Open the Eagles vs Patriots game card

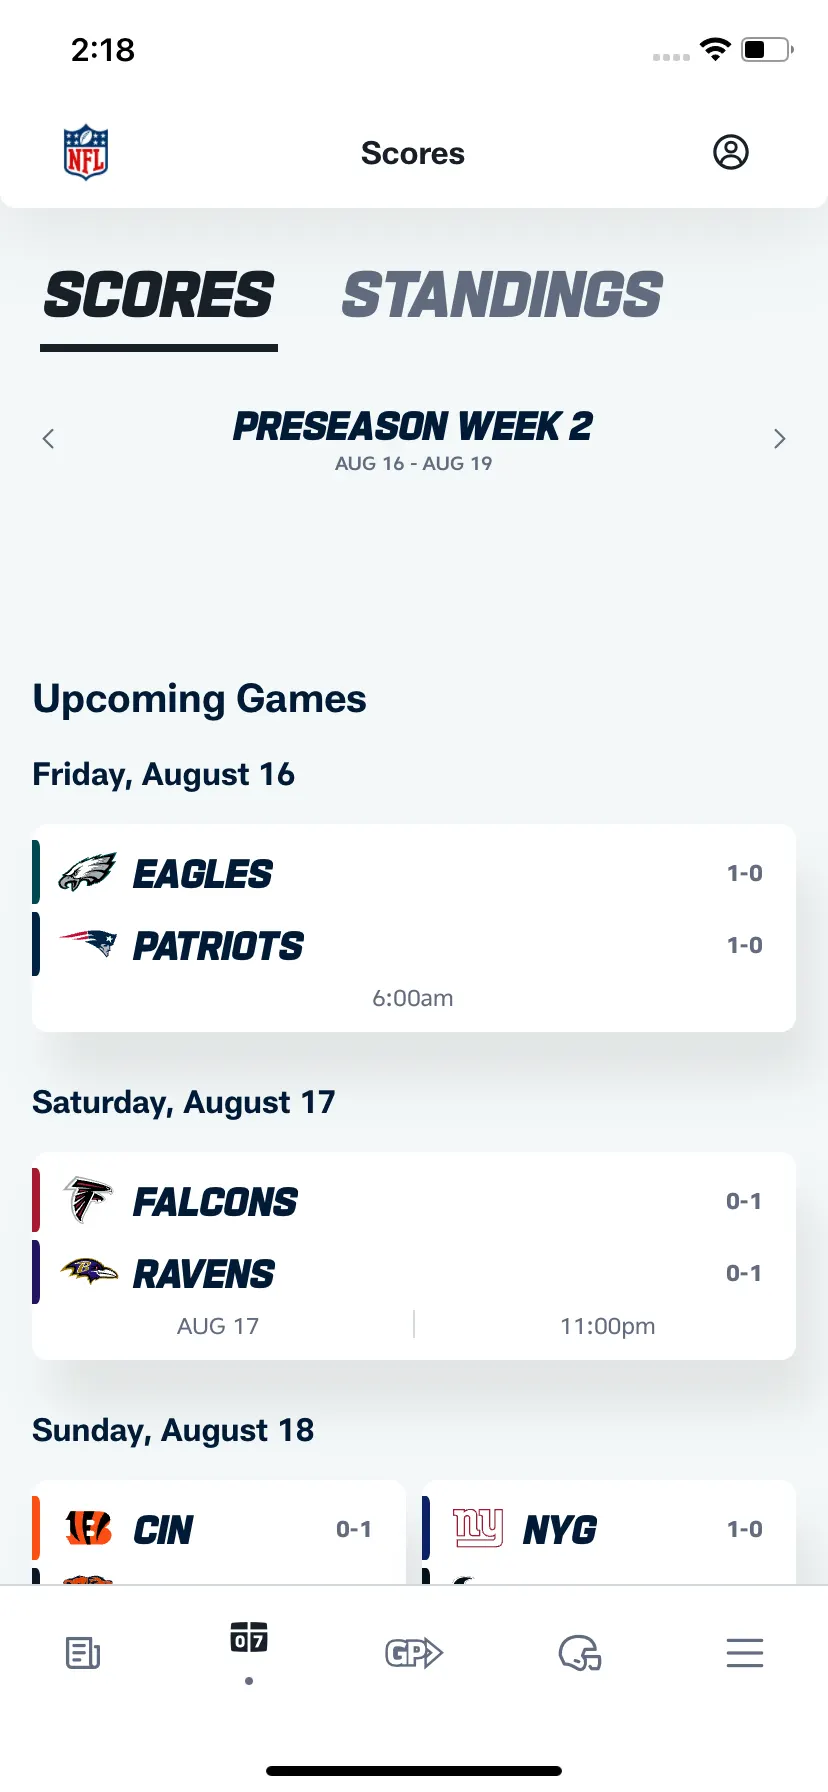pos(414,928)
